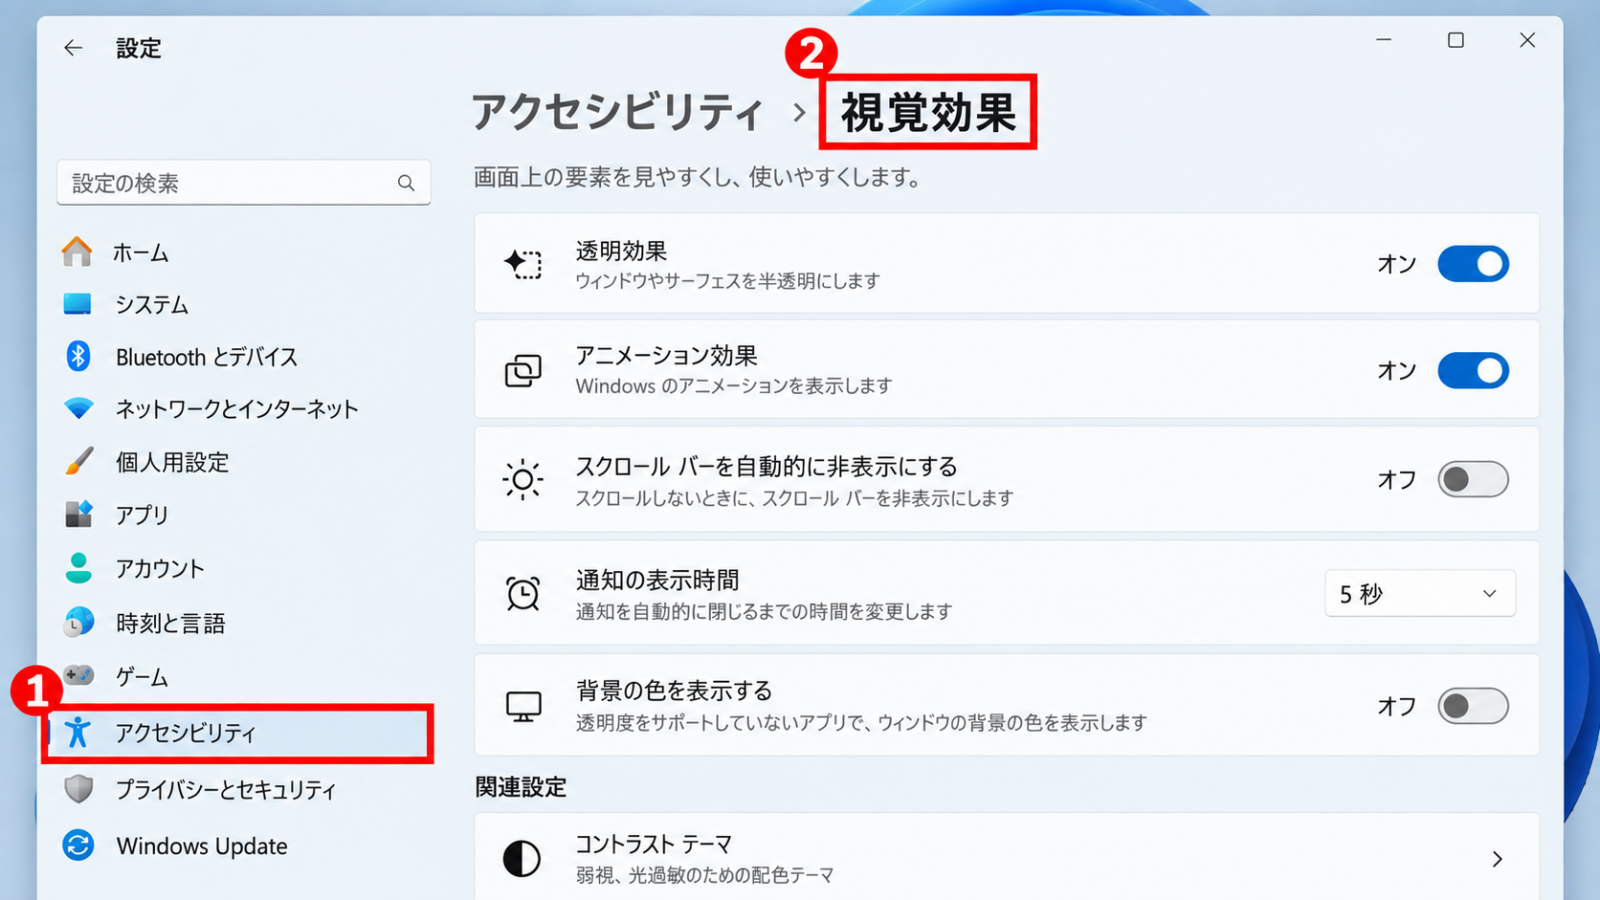Open Bluetooth とデバイス settings
The image size is (1600, 900).
[x=207, y=357]
